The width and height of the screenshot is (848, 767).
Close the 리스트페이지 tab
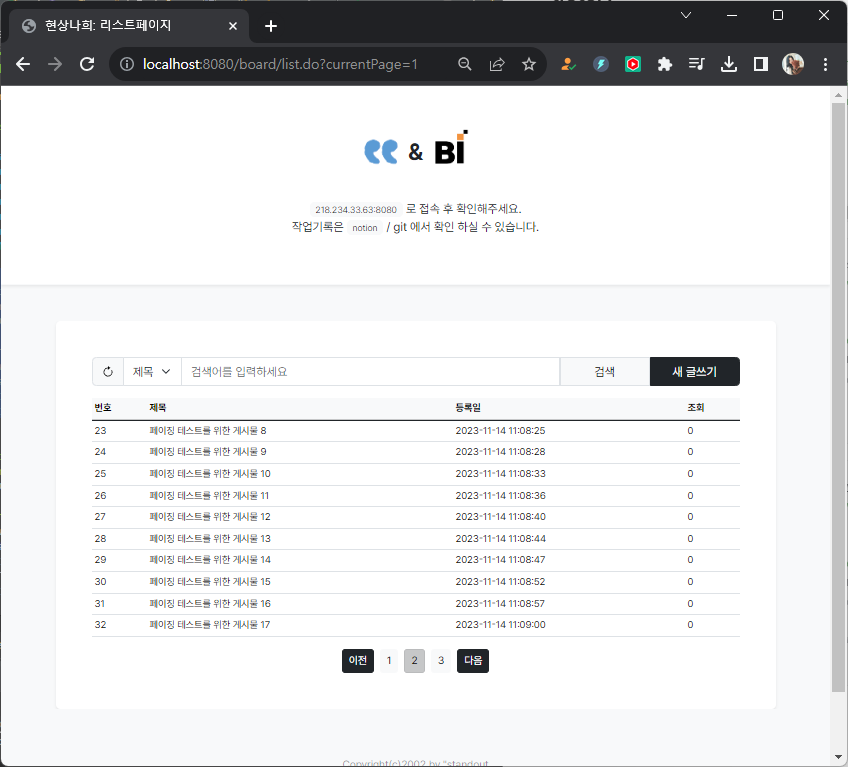(233, 26)
